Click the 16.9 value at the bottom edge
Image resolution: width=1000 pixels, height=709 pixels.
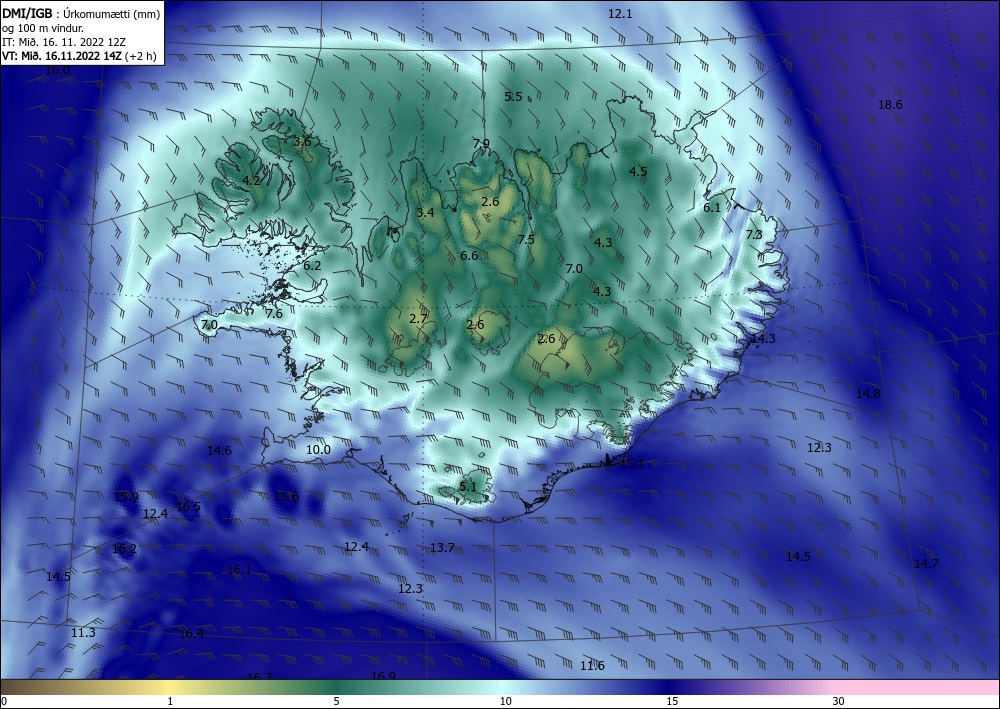[x=383, y=676]
